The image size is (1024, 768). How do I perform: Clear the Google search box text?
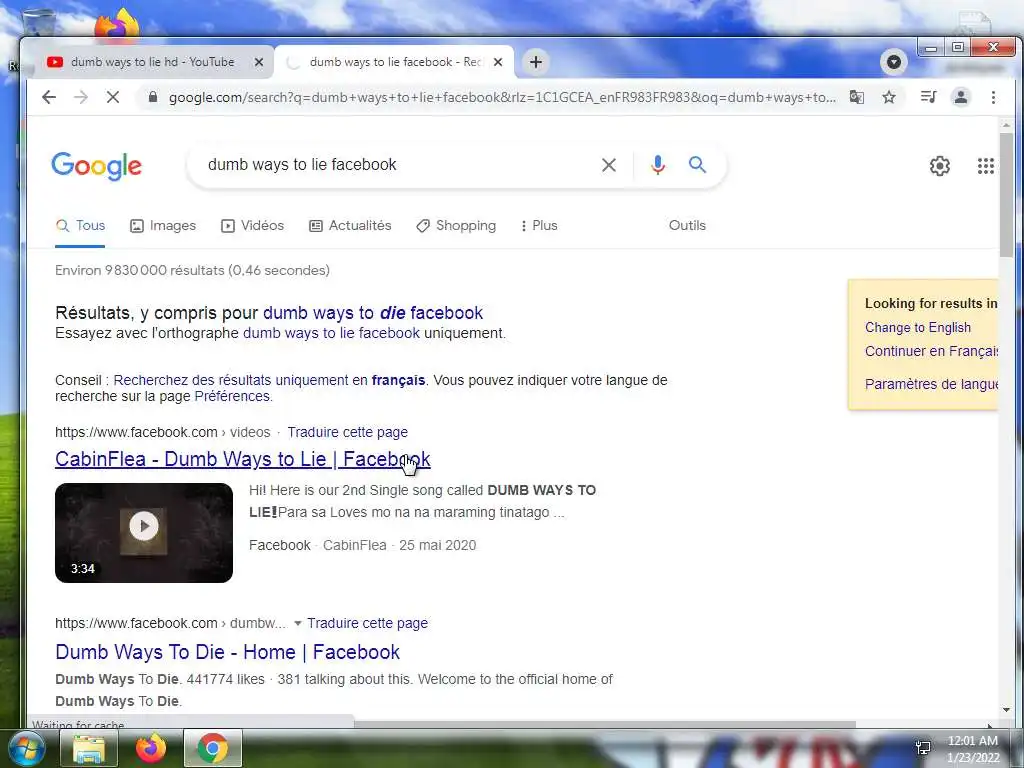(x=609, y=165)
